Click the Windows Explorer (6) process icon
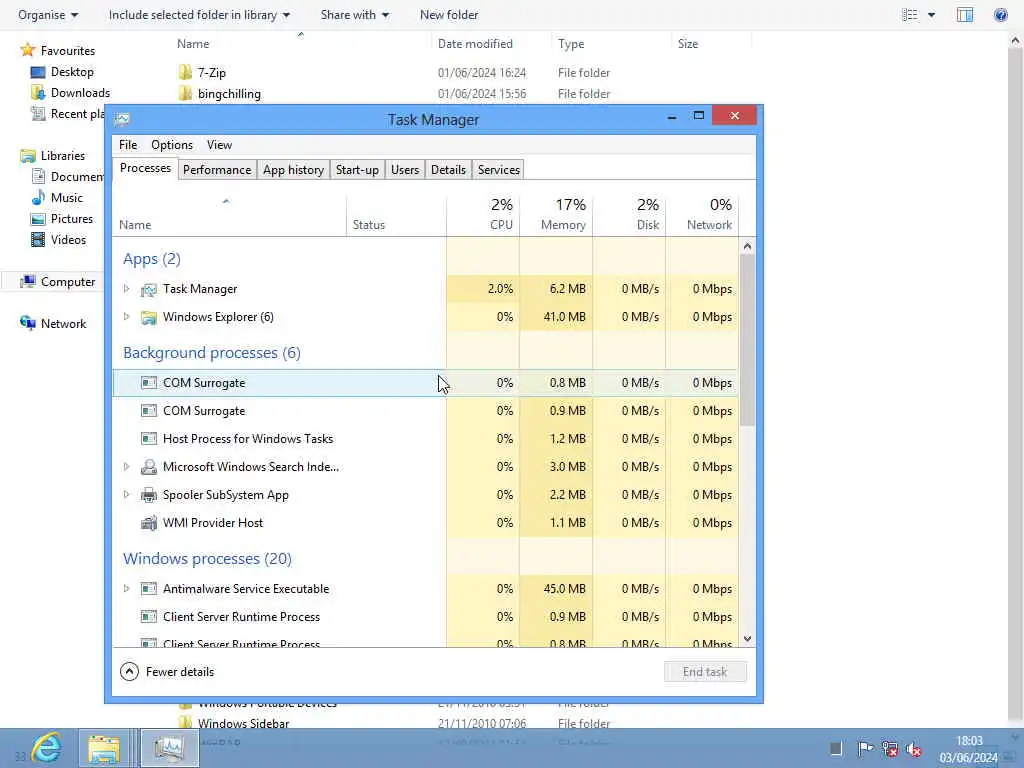Image resolution: width=1024 pixels, height=768 pixels. pos(149,317)
